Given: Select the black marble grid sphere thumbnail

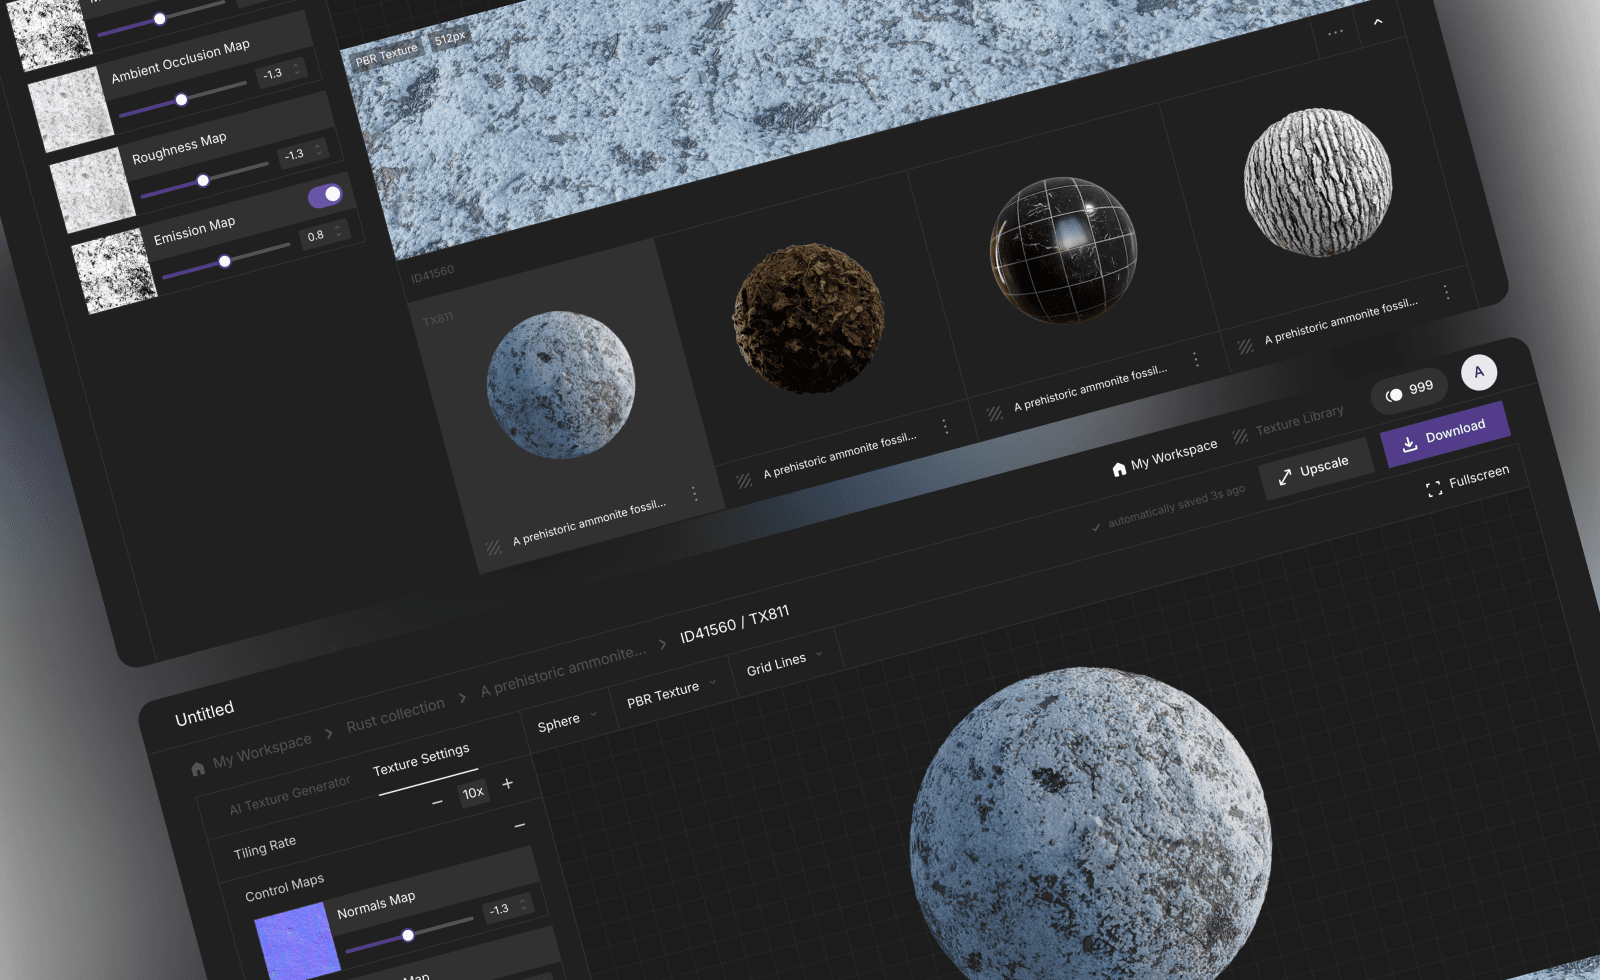Looking at the screenshot, I should pos(1064,250).
